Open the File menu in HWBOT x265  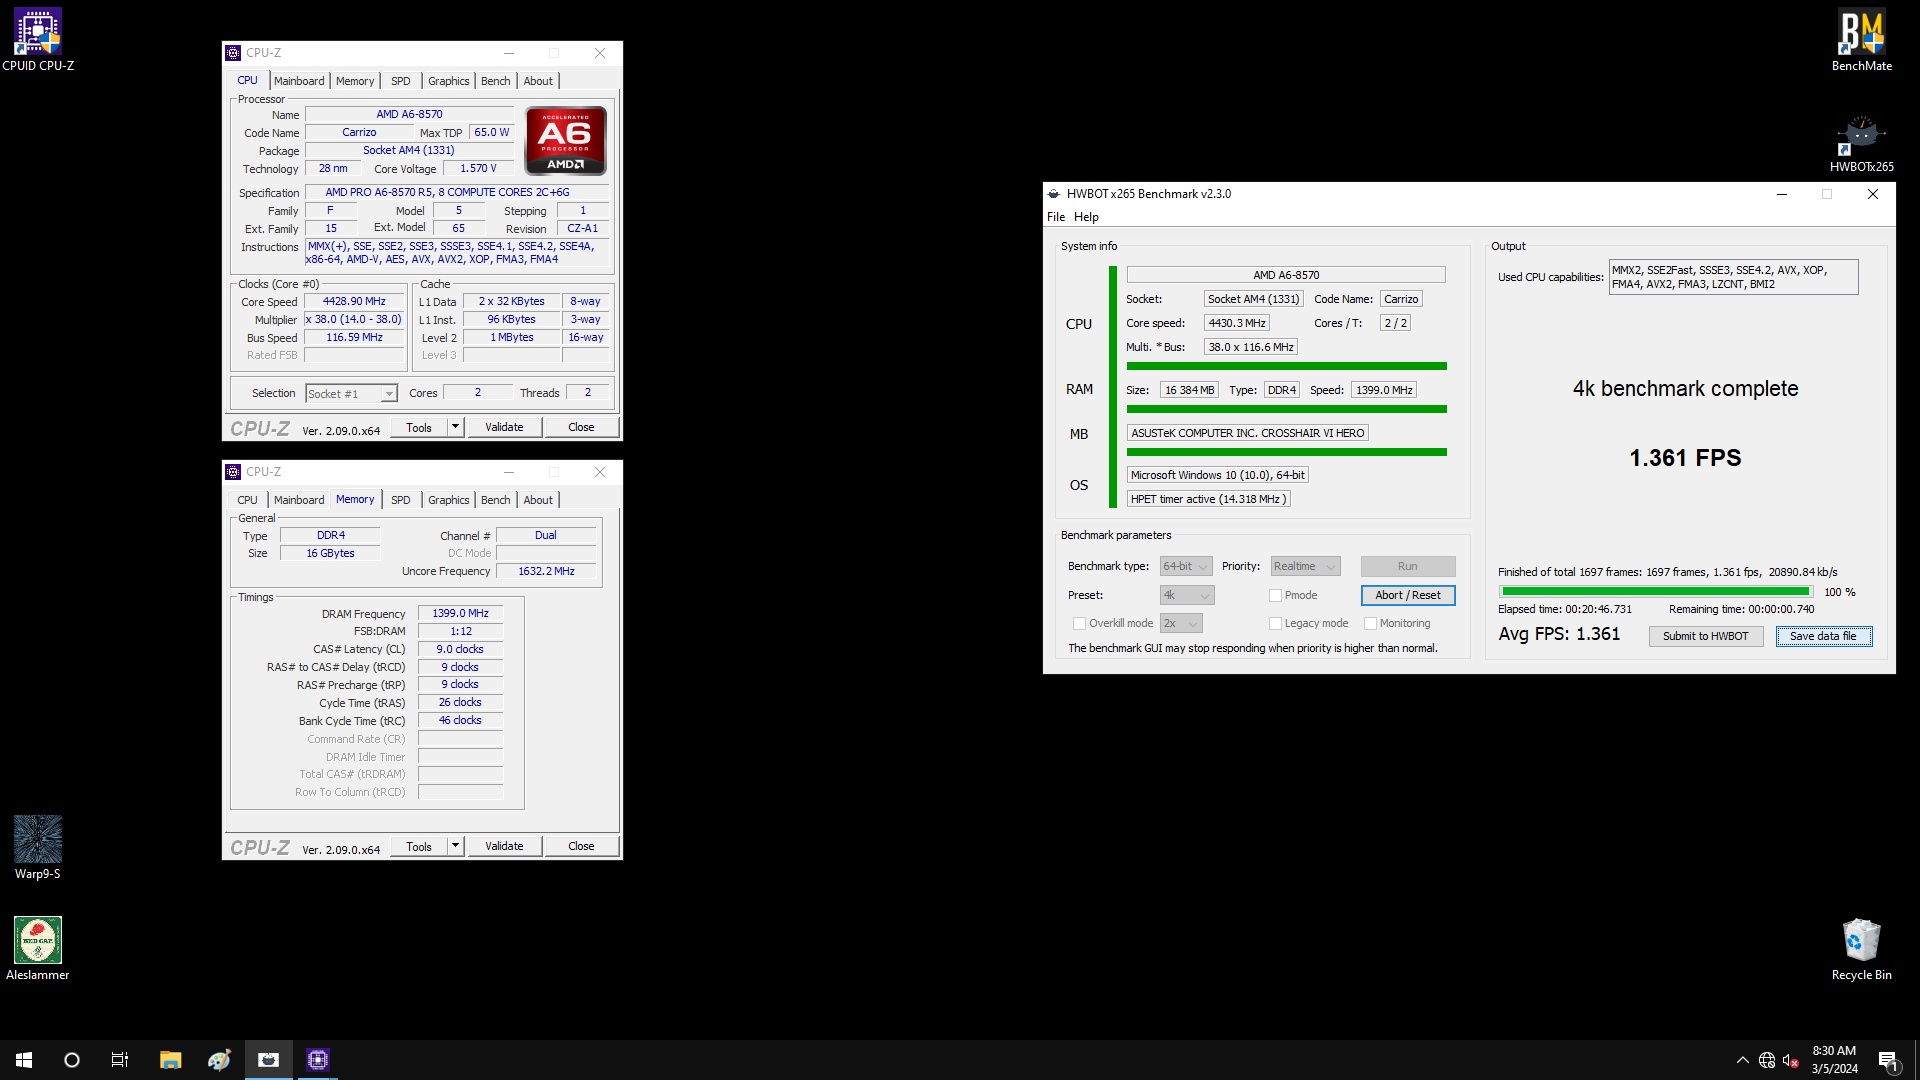pyautogui.click(x=1056, y=217)
